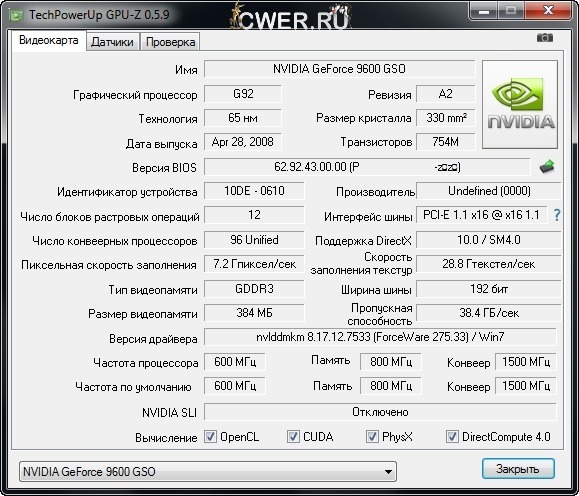579x496 pixels.
Task: Click the device ID 10DE - 0610
Action: (254, 191)
